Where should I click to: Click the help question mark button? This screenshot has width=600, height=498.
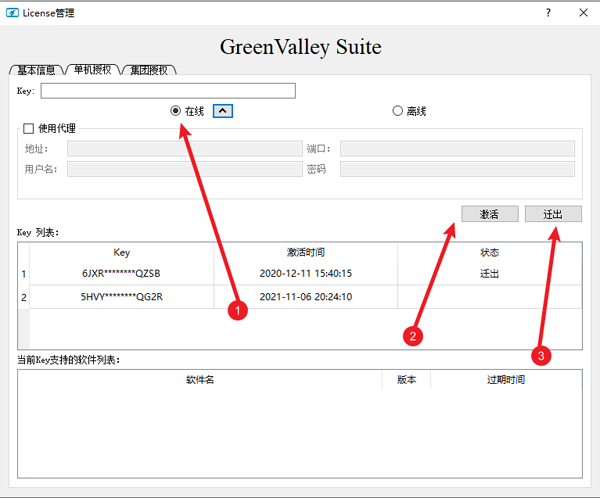click(x=547, y=13)
